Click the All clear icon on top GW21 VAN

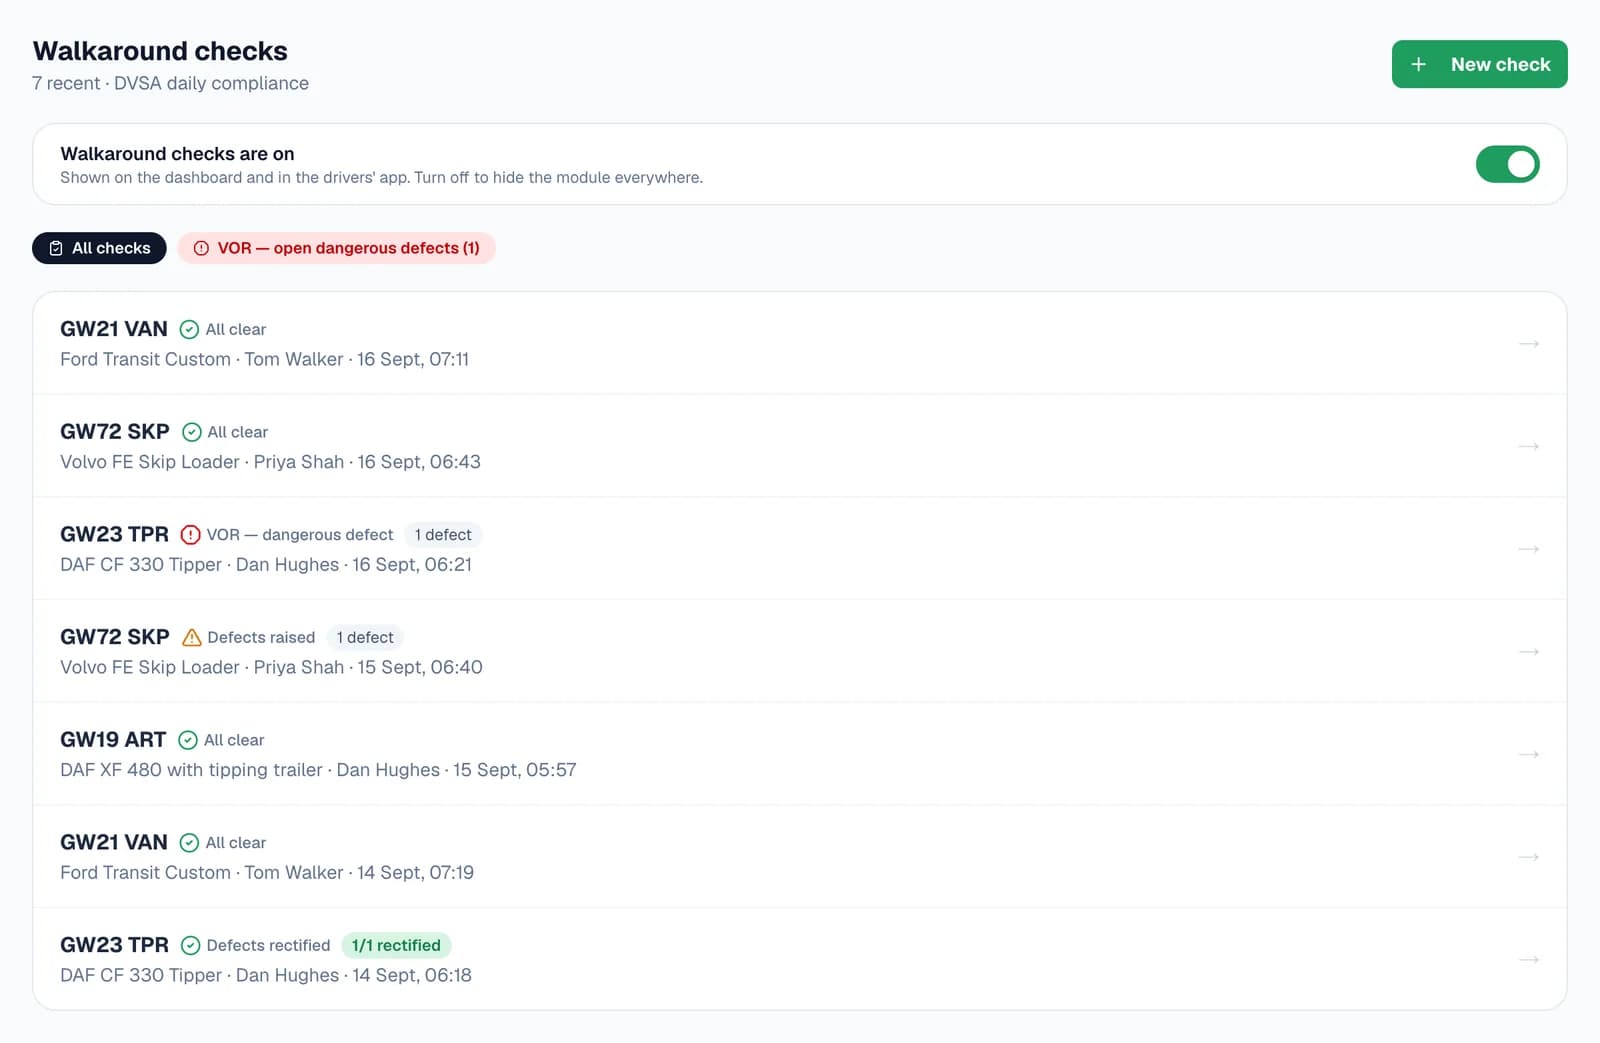tap(189, 329)
